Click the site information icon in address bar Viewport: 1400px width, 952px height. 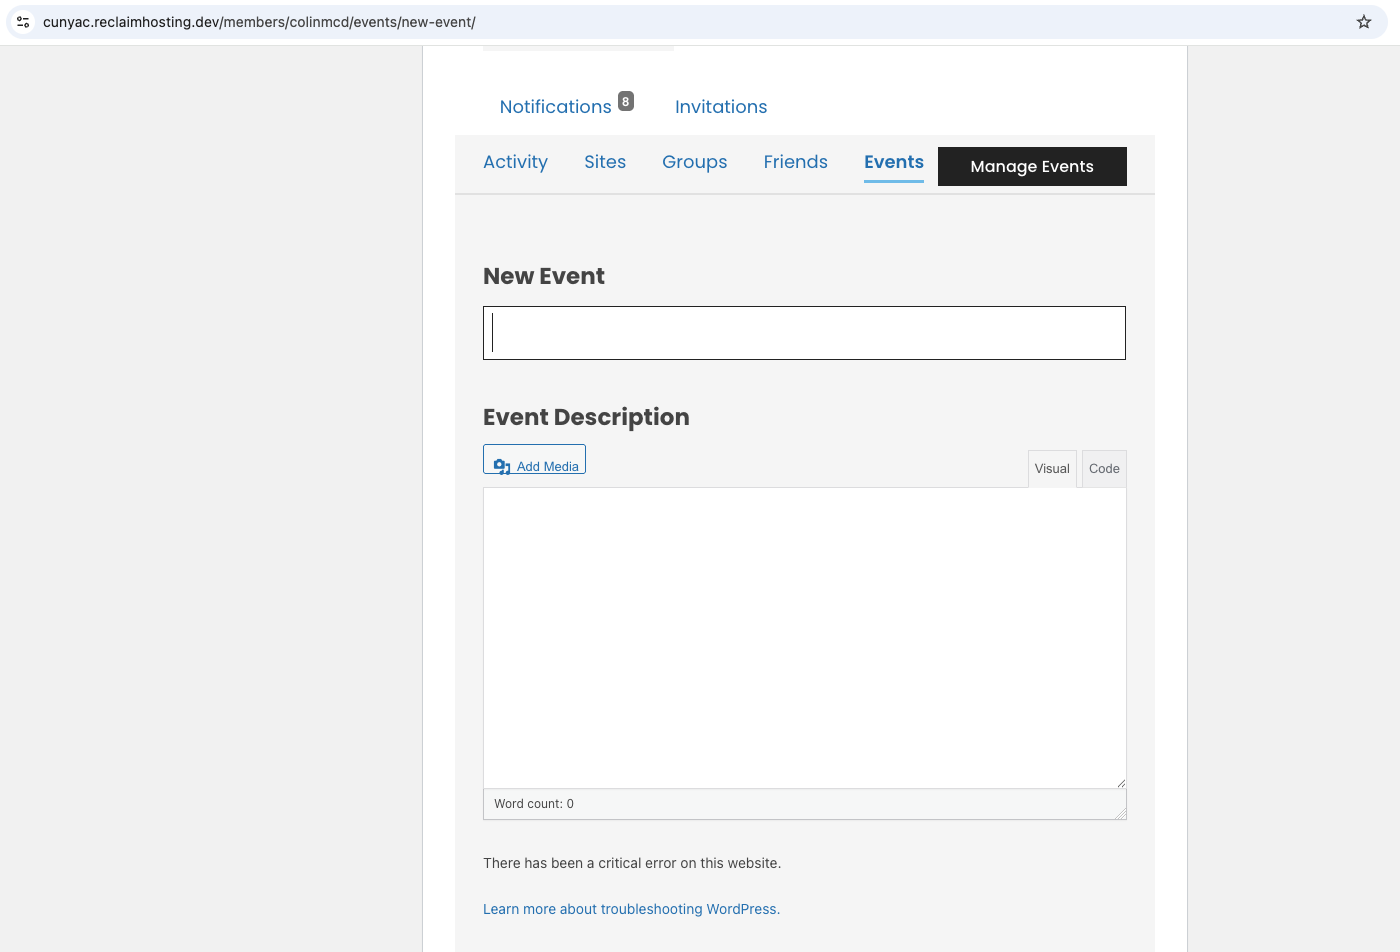(x=23, y=22)
